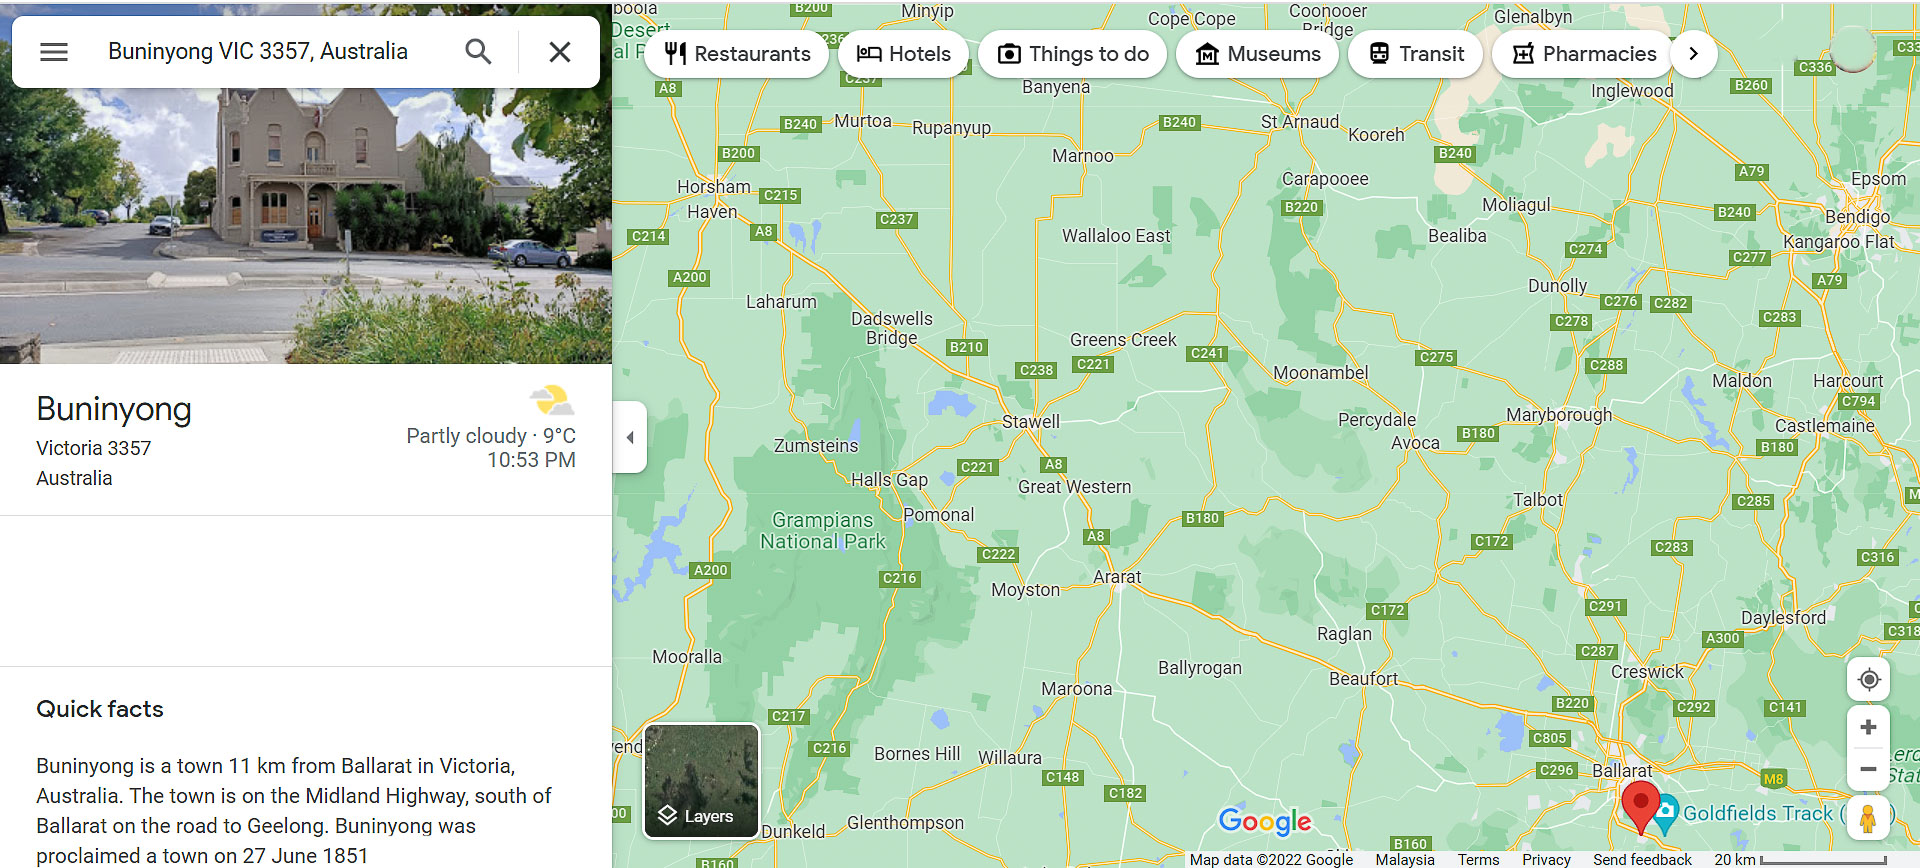The height and width of the screenshot is (868, 1920).
Task: Filter map by Restaurants
Action: coord(737,54)
